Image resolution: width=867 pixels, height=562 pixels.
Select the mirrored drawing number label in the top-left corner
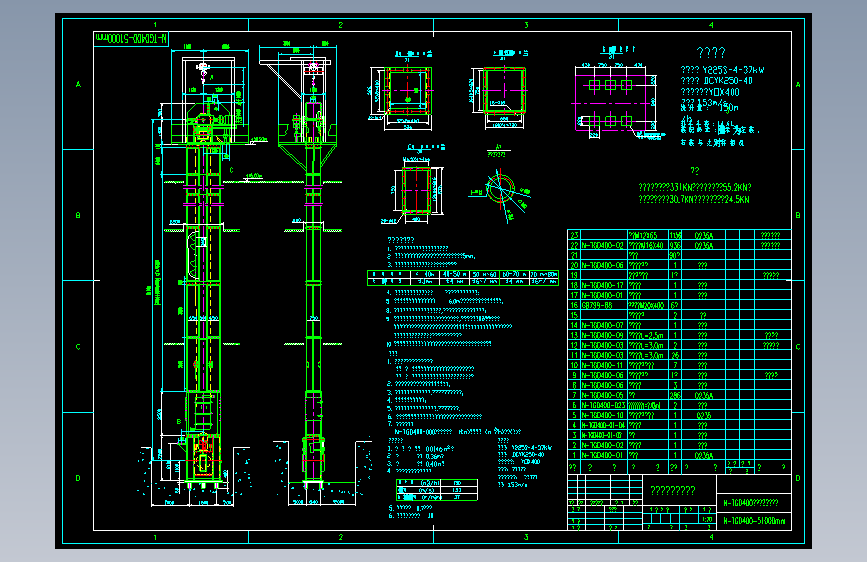[x=131, y=39]
